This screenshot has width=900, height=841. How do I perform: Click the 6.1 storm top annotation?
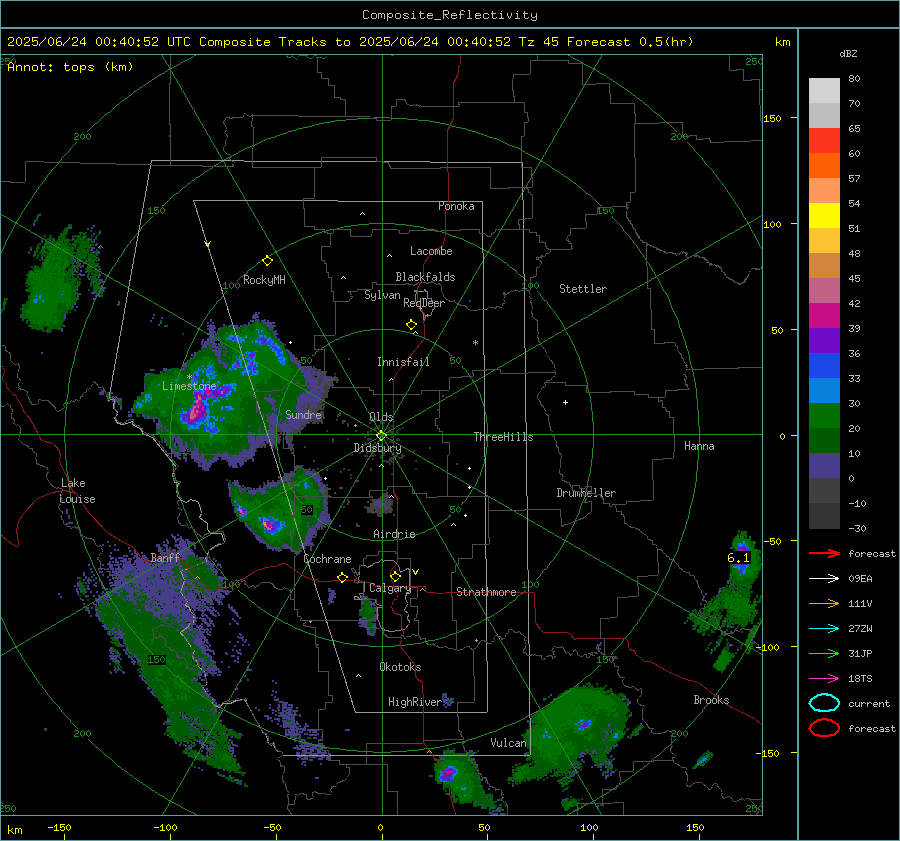coord(738,558)
